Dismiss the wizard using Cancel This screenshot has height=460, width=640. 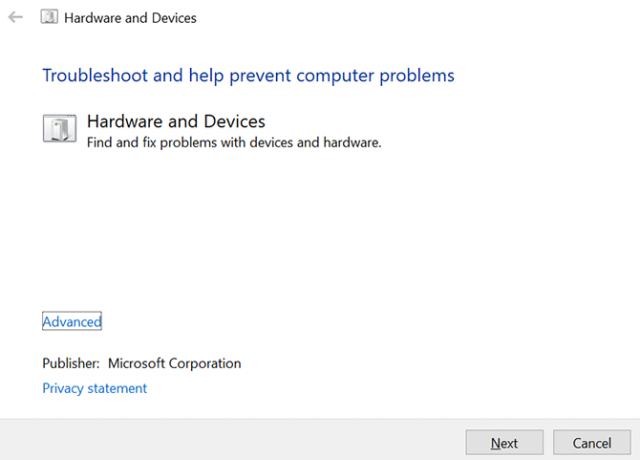point(592,442)
